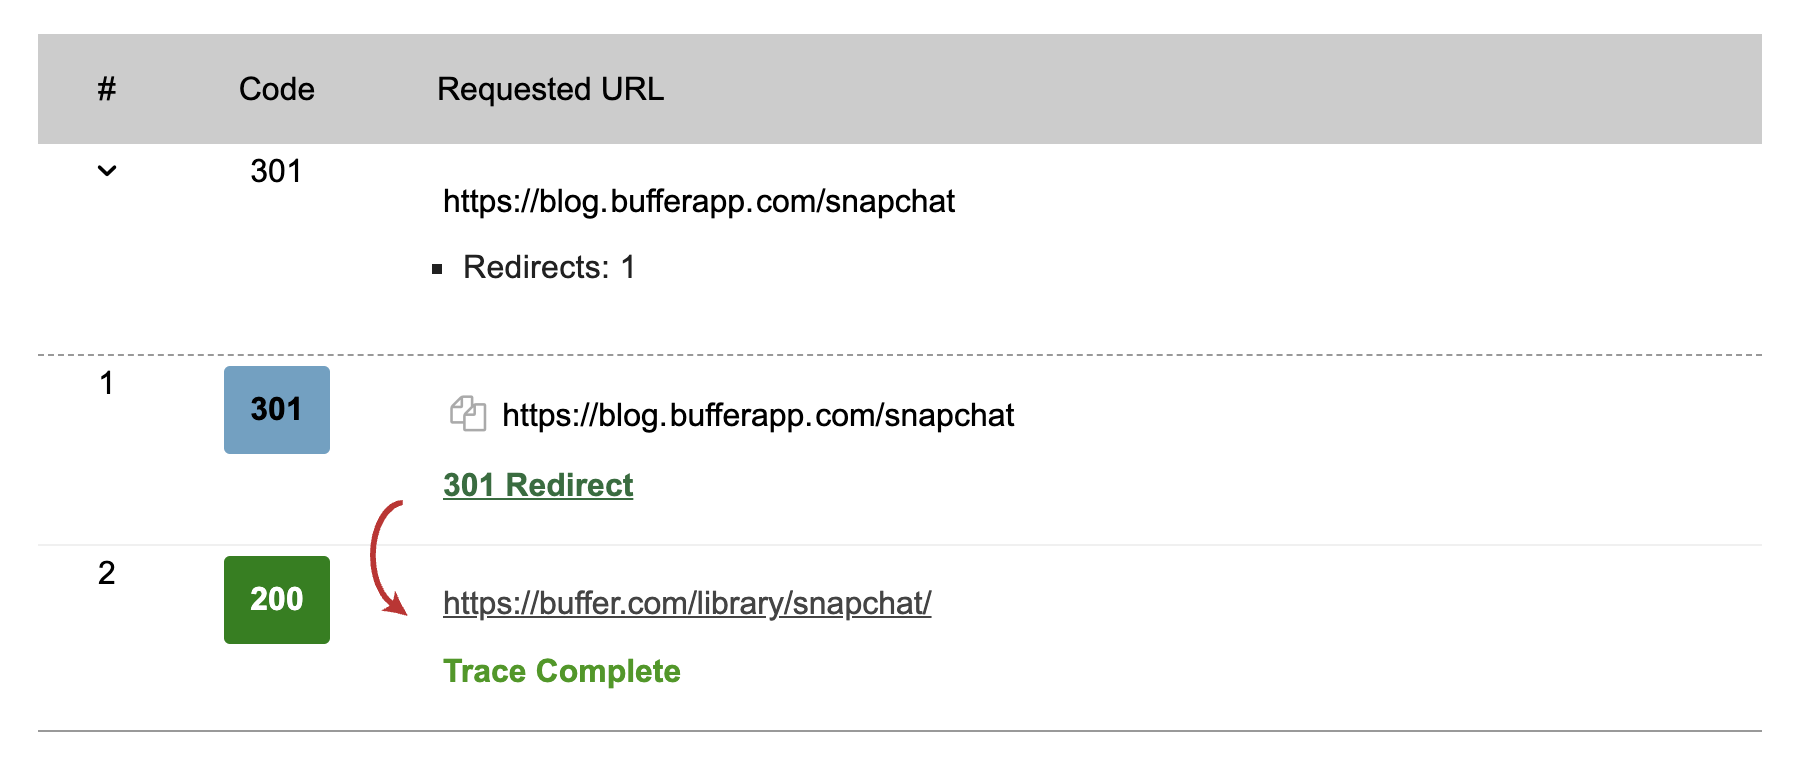1808x762 pixels.
Task: Click the bullet next to Redirects: 1
Action: 437,268
